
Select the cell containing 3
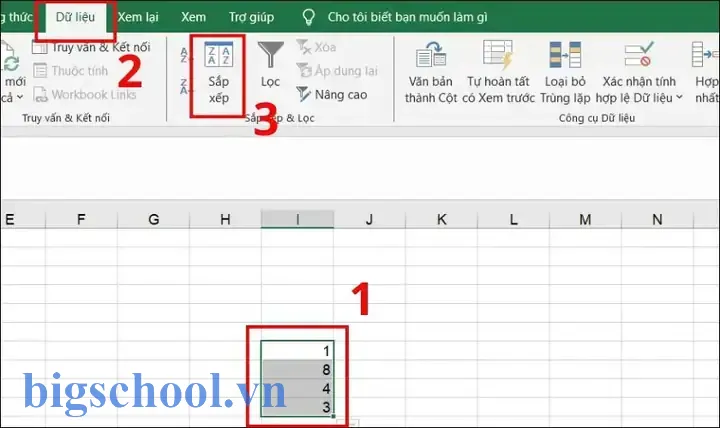tap(298, 407)
